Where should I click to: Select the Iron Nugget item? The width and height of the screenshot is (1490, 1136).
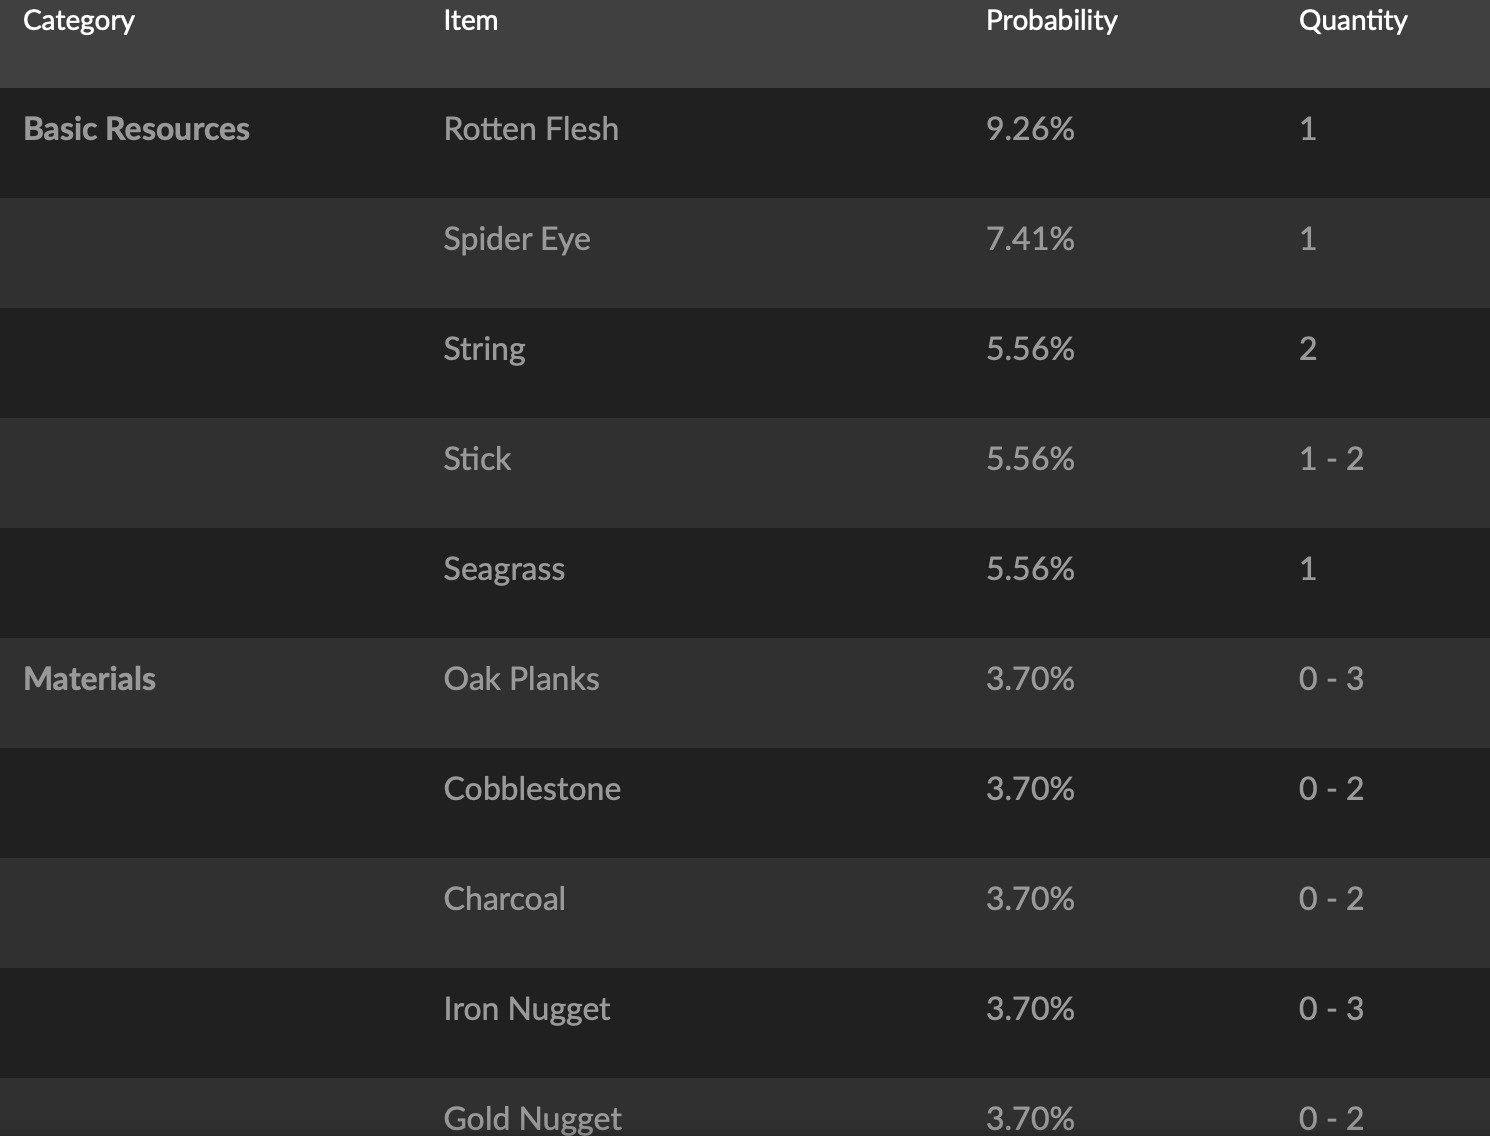526,1009
